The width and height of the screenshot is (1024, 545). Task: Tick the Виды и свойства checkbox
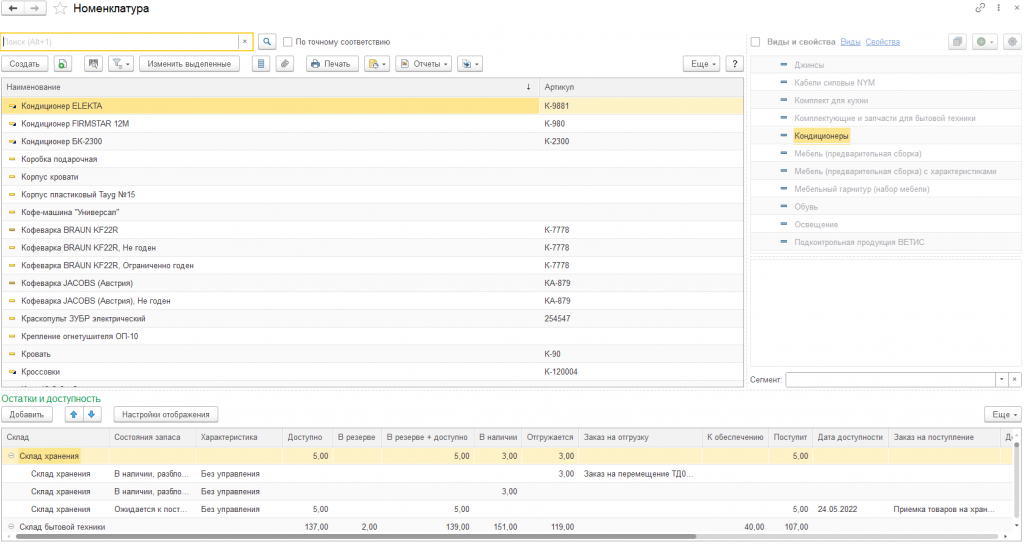click(x=755, y=42)
